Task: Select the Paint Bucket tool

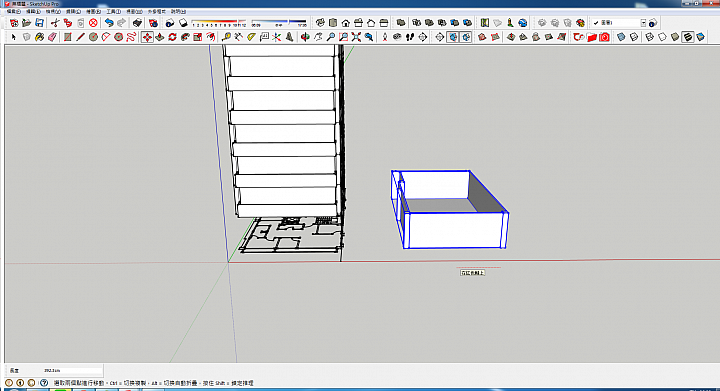Action: tap(39, 37)
